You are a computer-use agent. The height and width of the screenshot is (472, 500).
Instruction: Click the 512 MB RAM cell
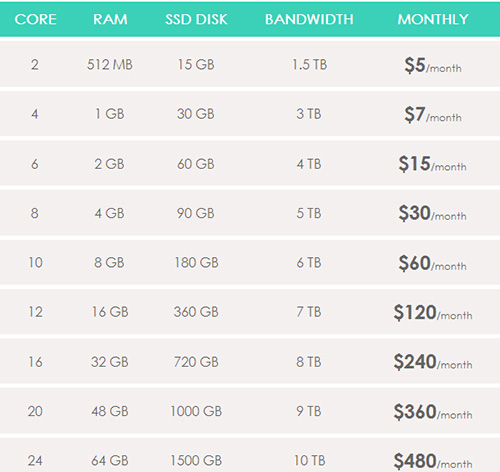click(110, 65)
